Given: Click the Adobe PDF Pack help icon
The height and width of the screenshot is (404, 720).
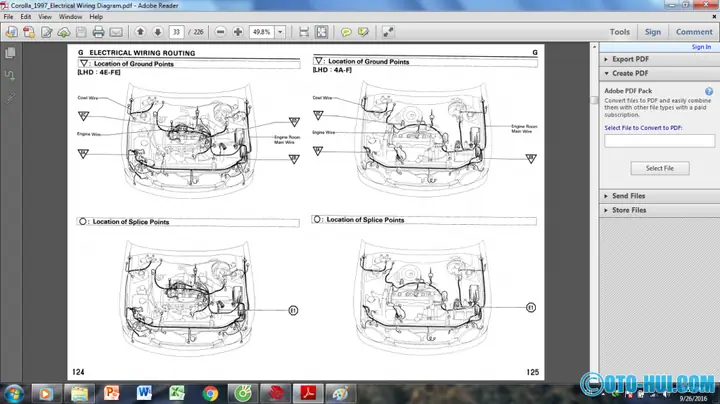Looking at the screenshot, I should tap(709, 91).
